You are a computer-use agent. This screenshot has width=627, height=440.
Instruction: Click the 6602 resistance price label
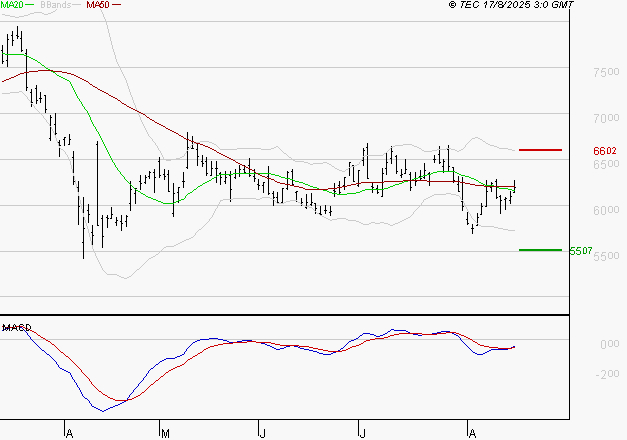pyautogui.click(x=605, y=151)
